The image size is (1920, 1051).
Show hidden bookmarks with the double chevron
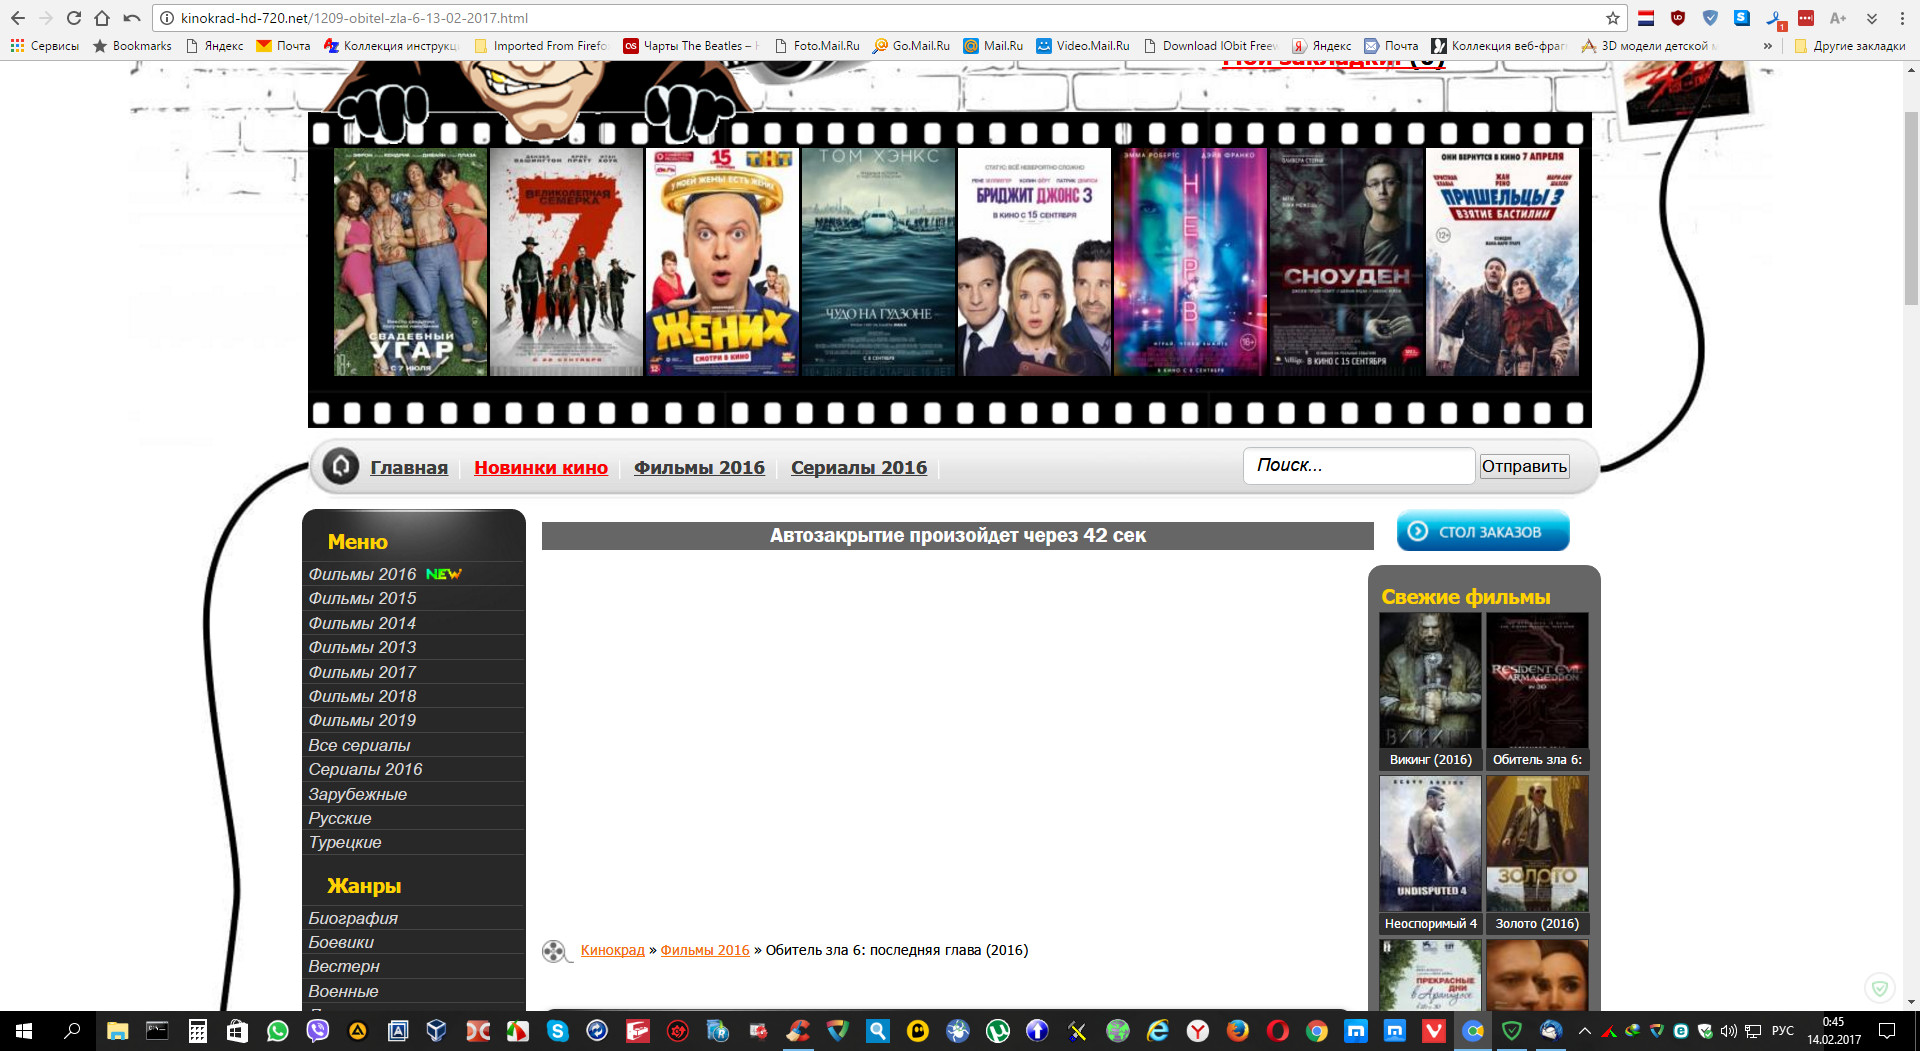(1767, 46)
